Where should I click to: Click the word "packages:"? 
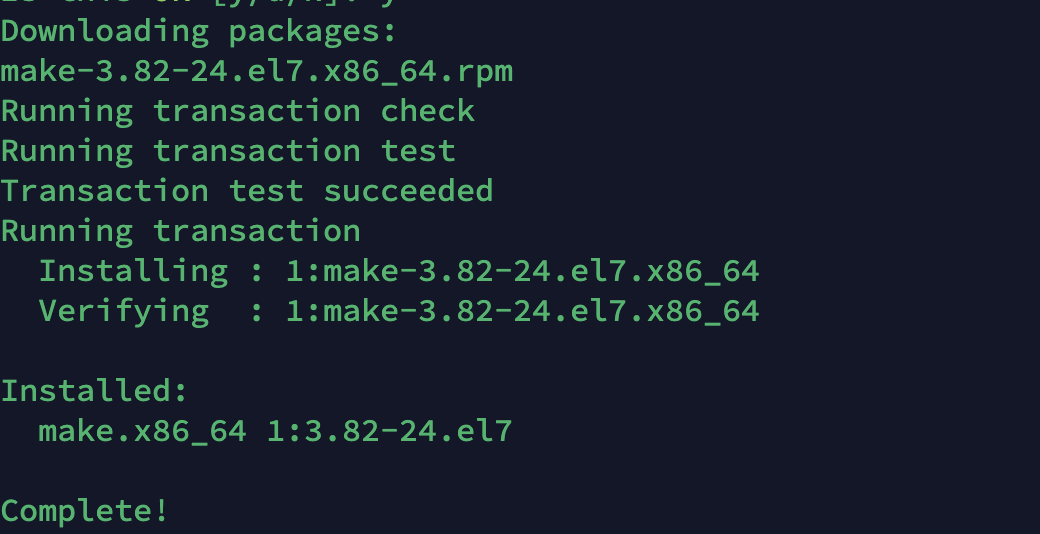tap(313, 31)
